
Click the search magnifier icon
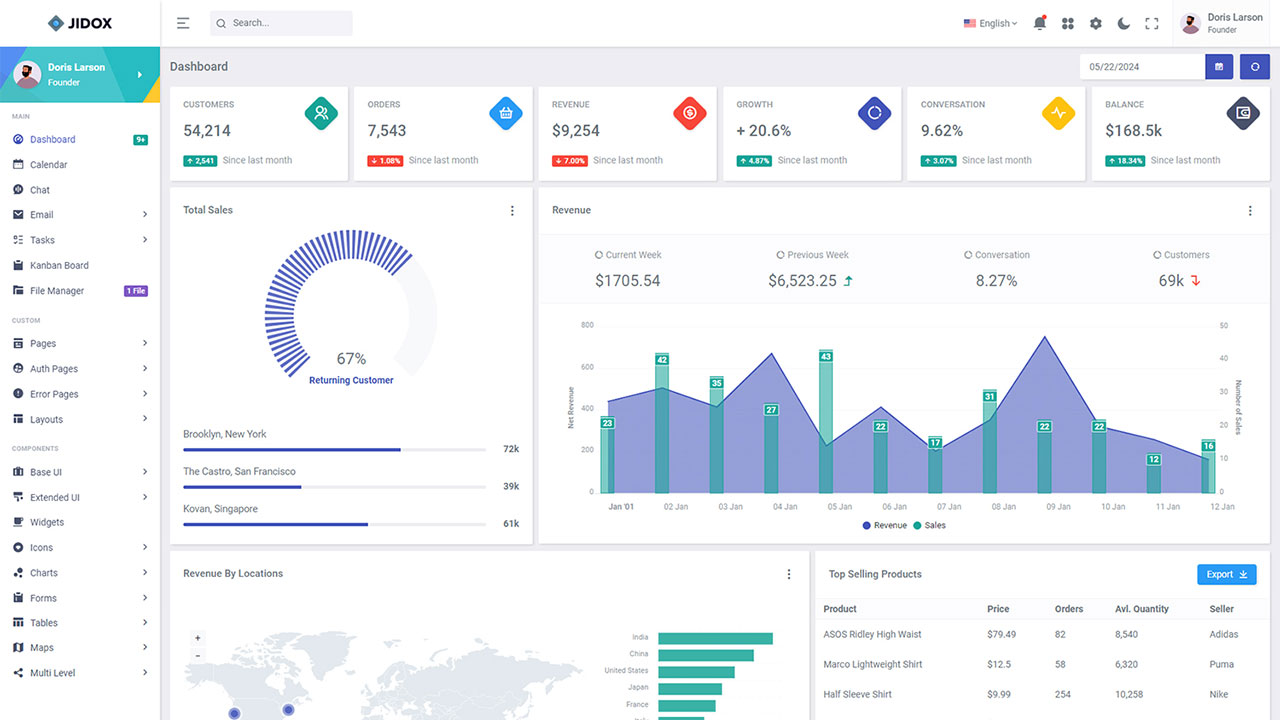coord(221,23)
